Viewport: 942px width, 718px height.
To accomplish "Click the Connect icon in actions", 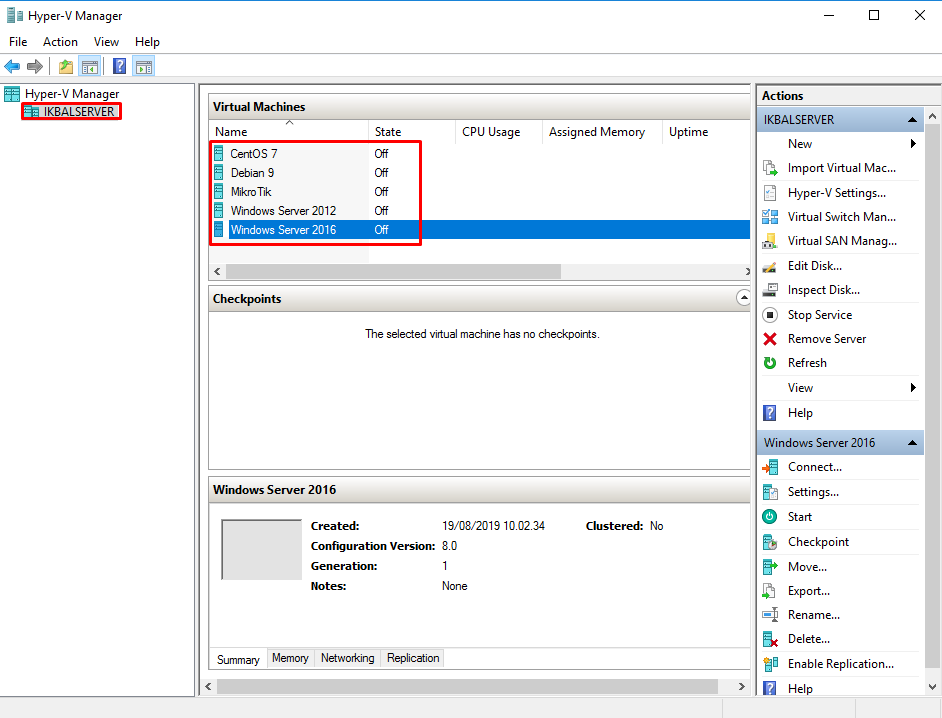I will (770, 467).
